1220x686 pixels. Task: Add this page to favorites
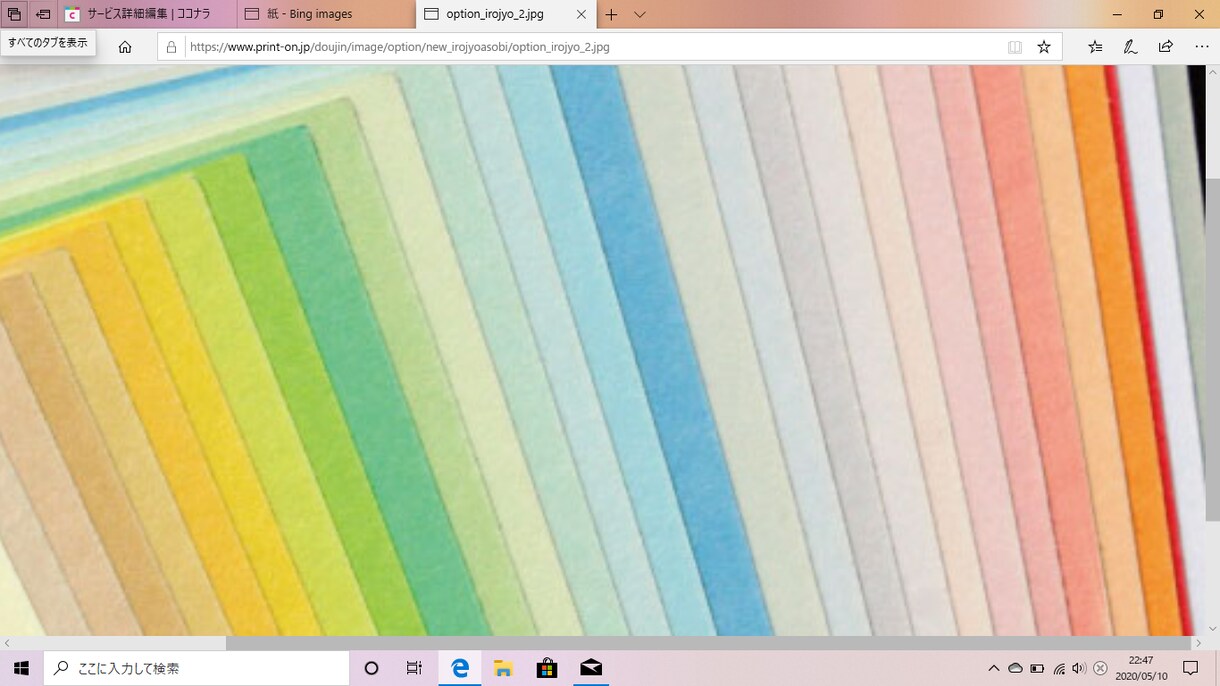[1044, 47]
